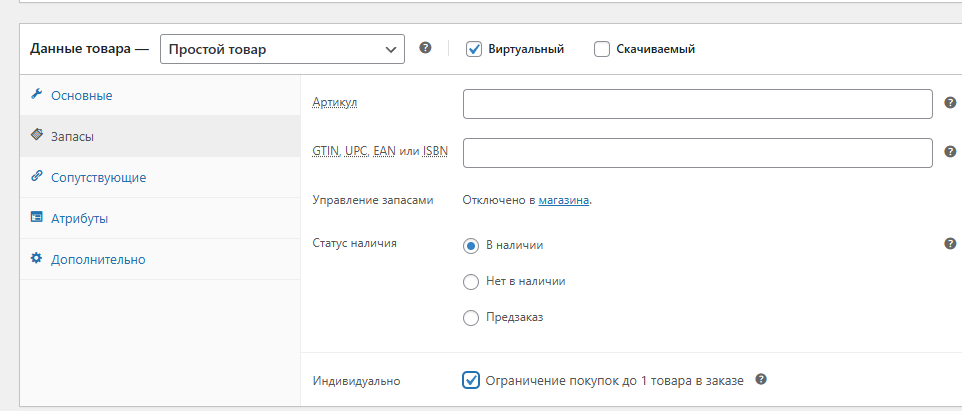Click help icon for Статус наличия
Screen dimensions: 962x411
pyautogui.click(x=951, y=244)
